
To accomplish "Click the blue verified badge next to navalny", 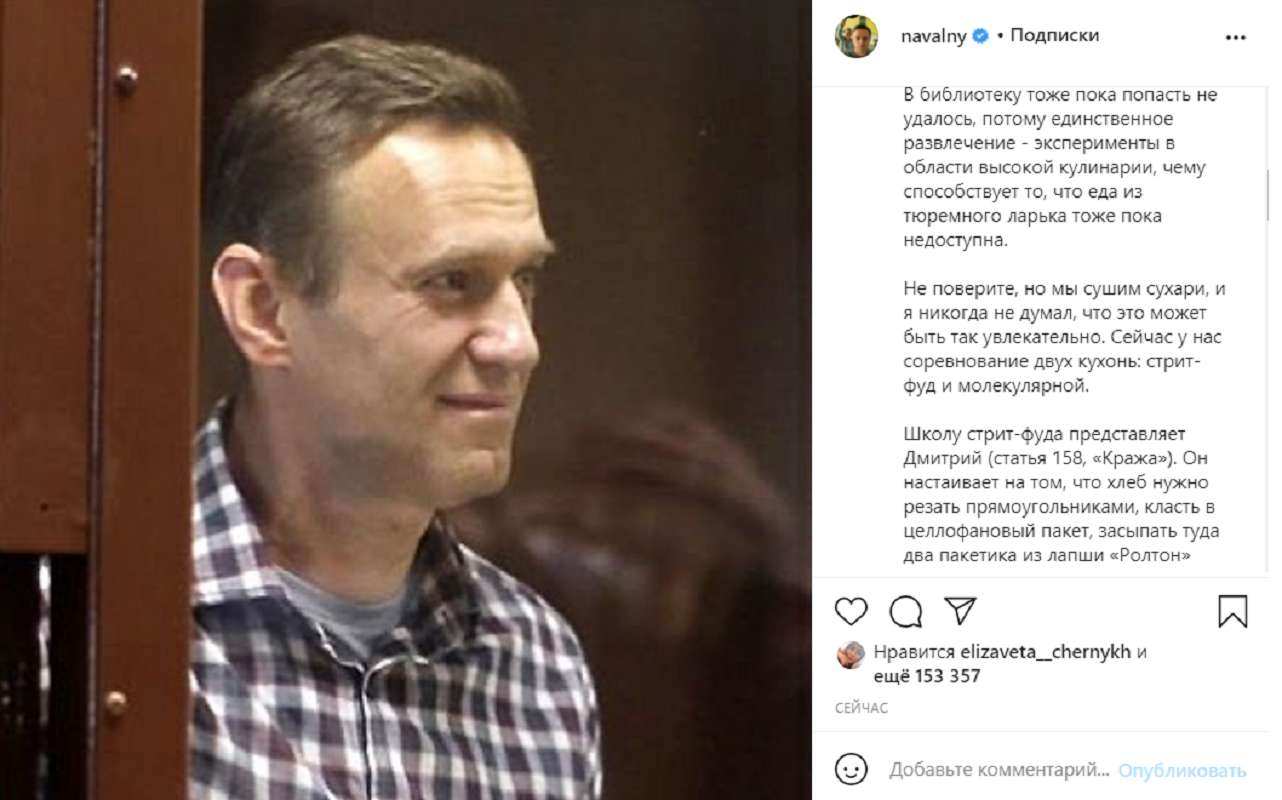I will [981, 36].
